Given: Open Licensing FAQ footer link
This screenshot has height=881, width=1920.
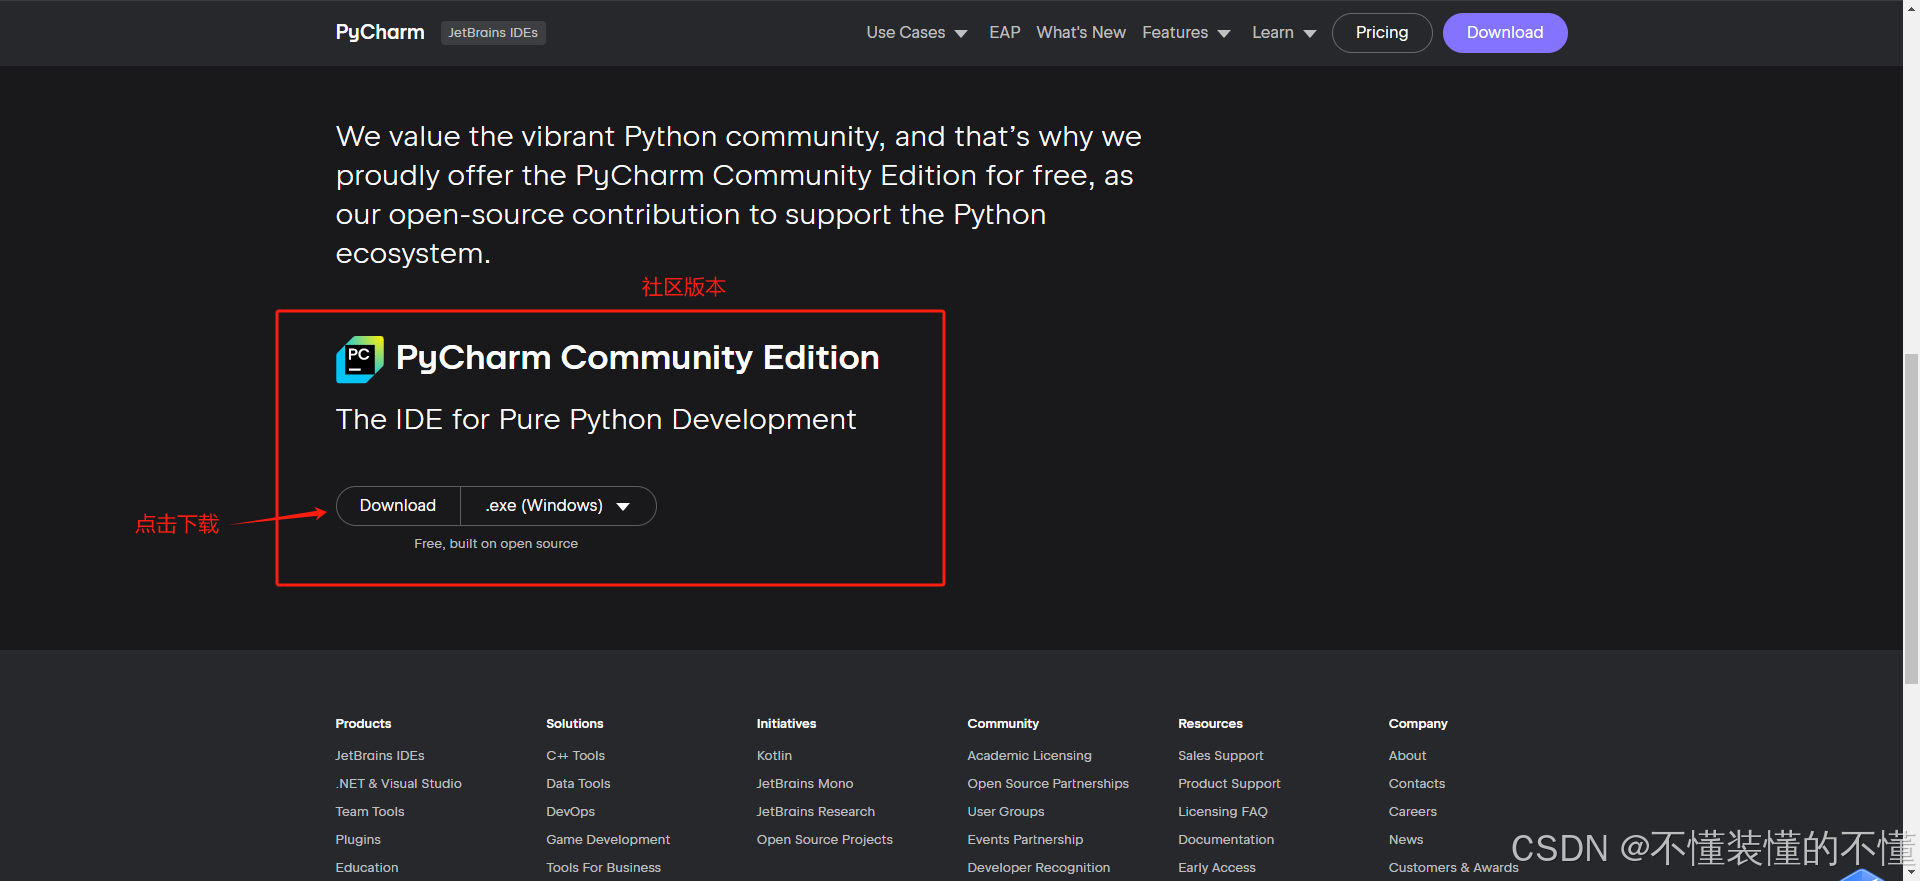Looking at the screenshot, I should tap(1223, 812).
